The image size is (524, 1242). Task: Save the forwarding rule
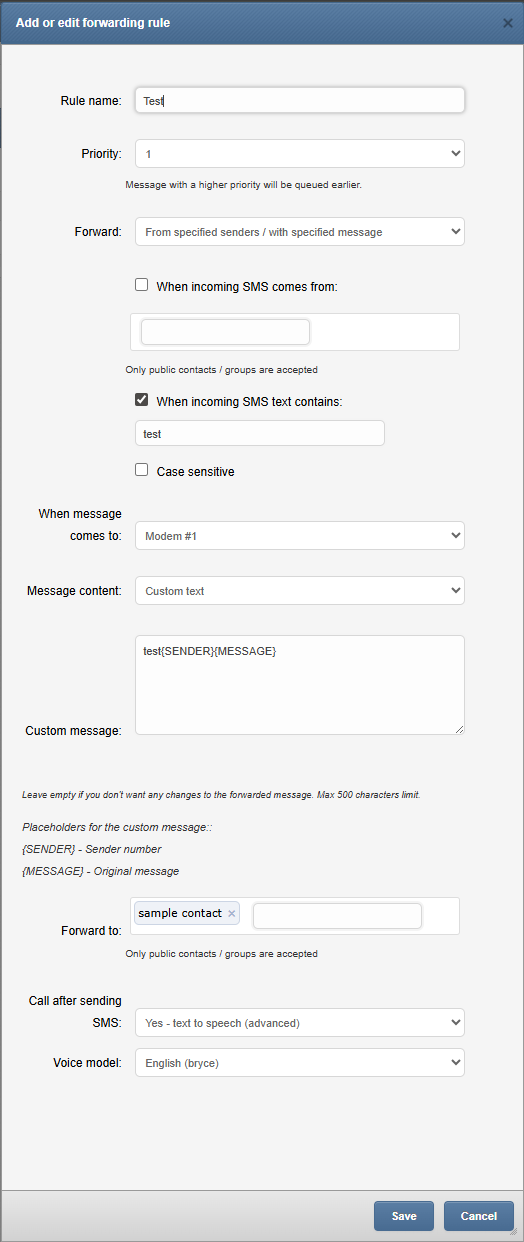click(x=404, y=1216)
